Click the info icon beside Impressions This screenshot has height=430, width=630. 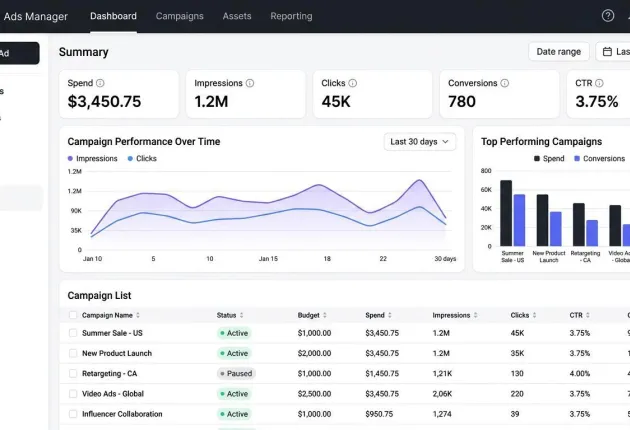click(250, 83)
